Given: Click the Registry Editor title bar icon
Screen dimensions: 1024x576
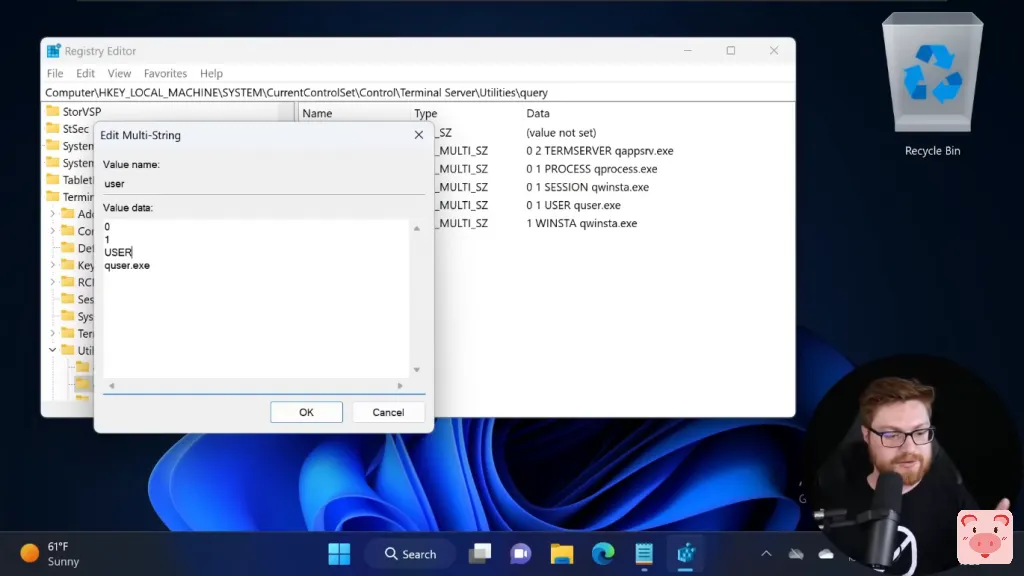Looking at the screenshot, I should pos(53,51).
